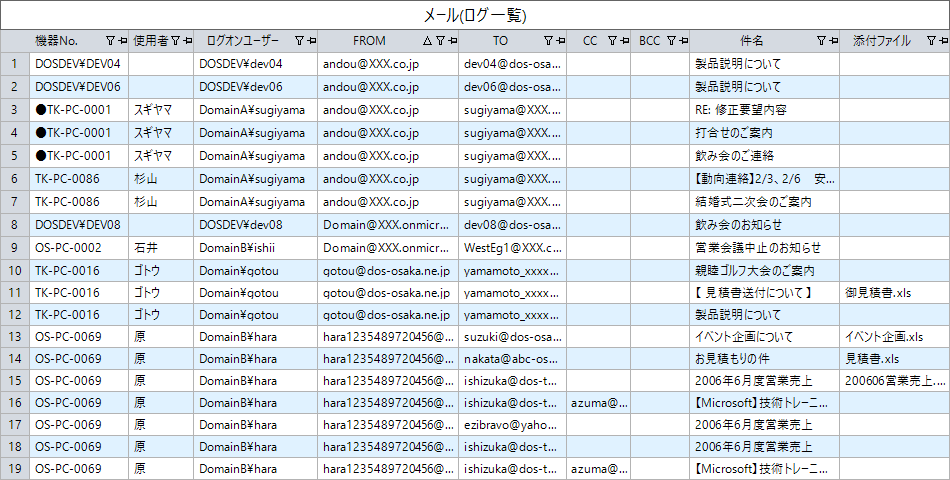950x480 pixels.
Task: Open filter for TO column
Action: coord(548,41)
